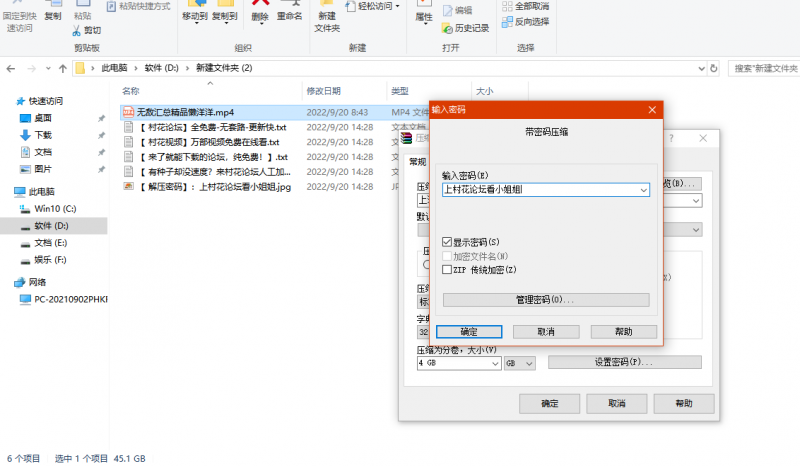Open the GB unit dropdown
800x466 pixels.
click(528, 363)
